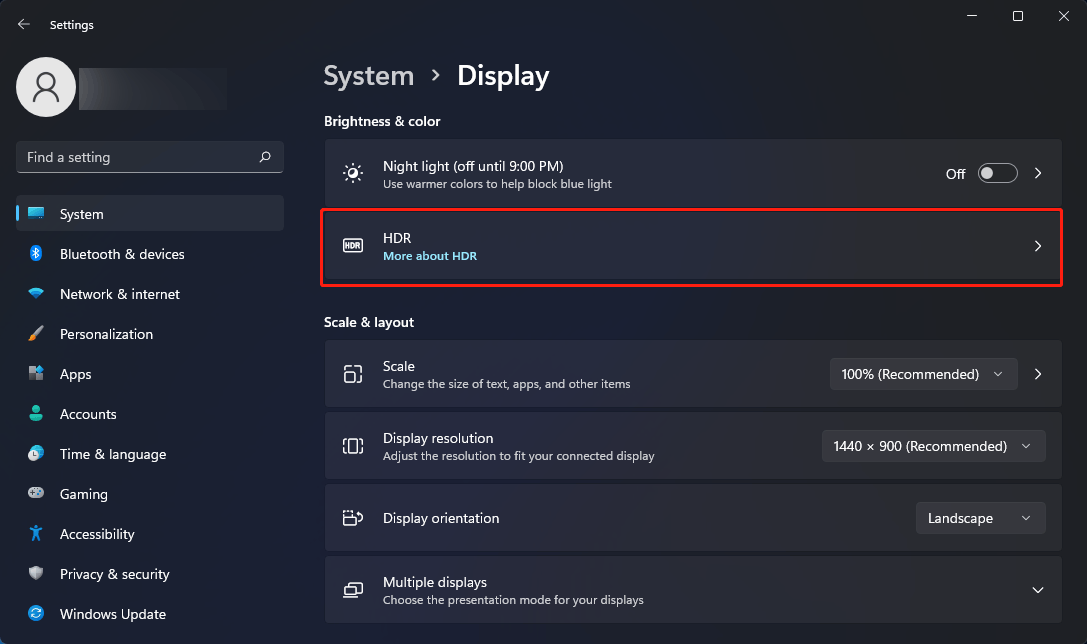Toggle Night light on

point(997,172)
